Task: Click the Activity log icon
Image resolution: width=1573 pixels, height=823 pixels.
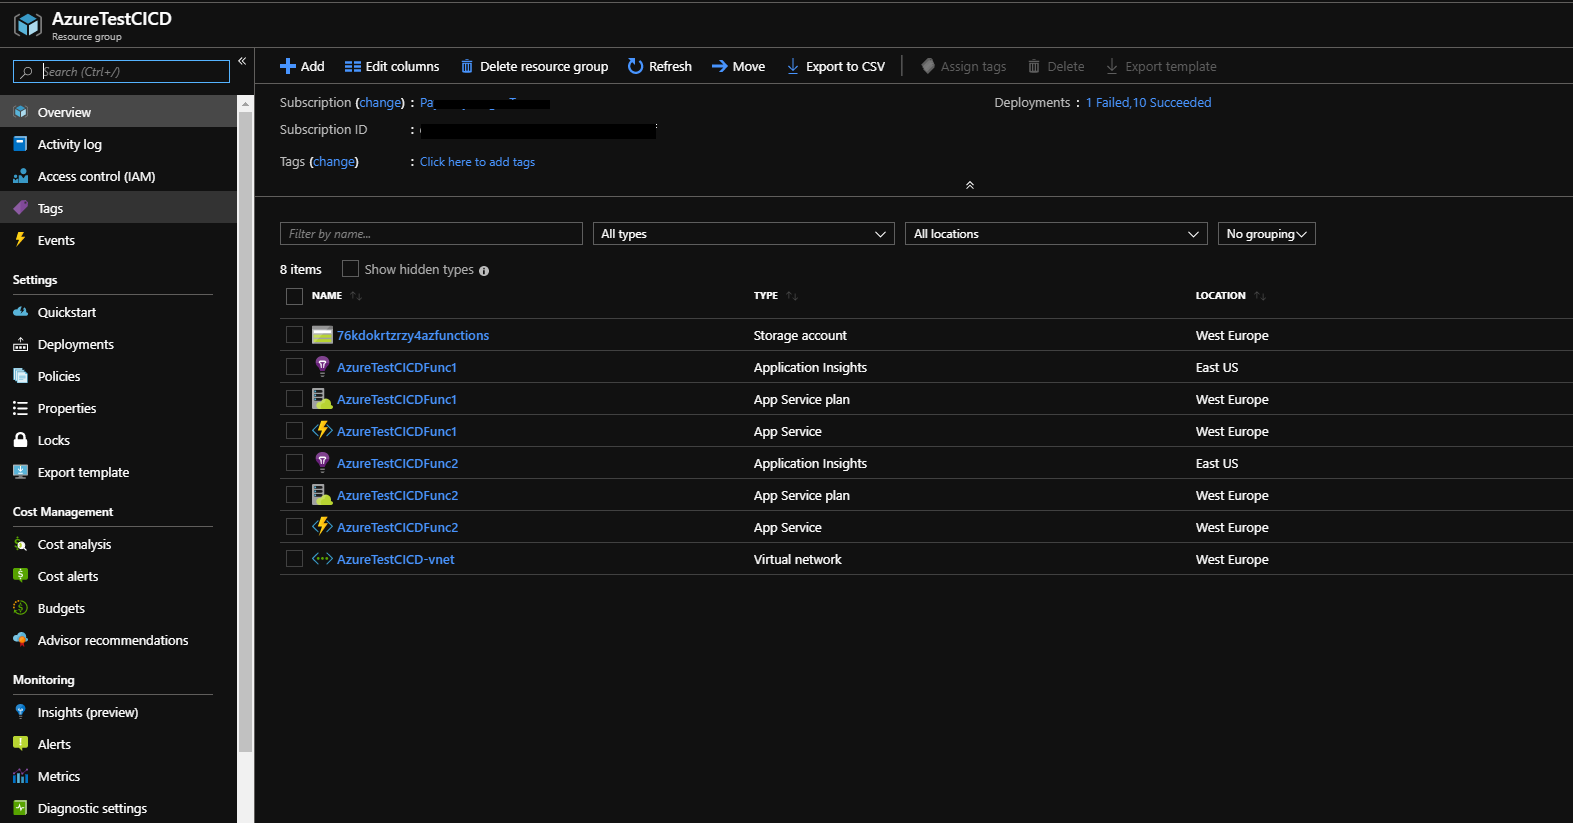Action: 20,144
